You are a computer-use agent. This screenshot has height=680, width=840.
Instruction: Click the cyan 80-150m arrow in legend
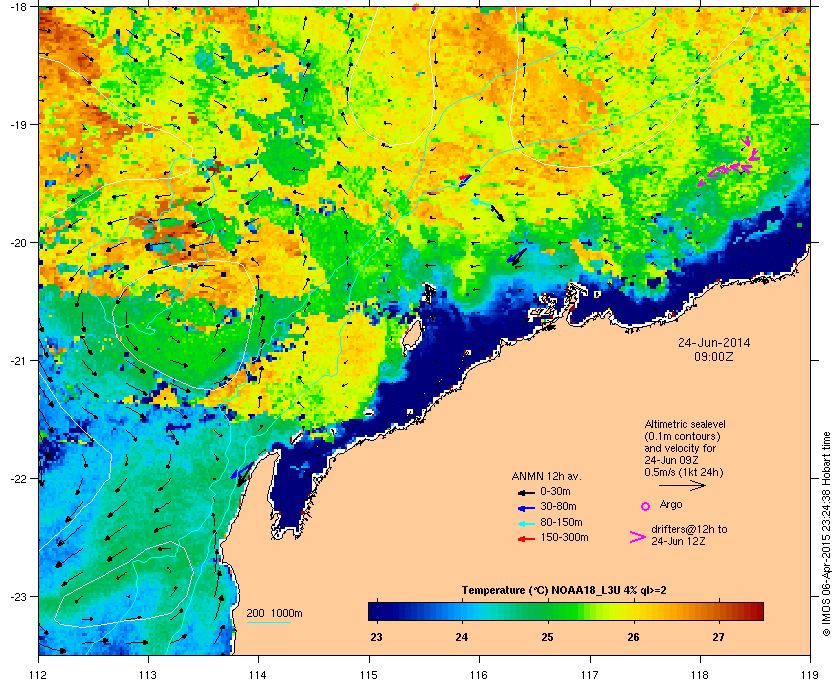[527, 523]
